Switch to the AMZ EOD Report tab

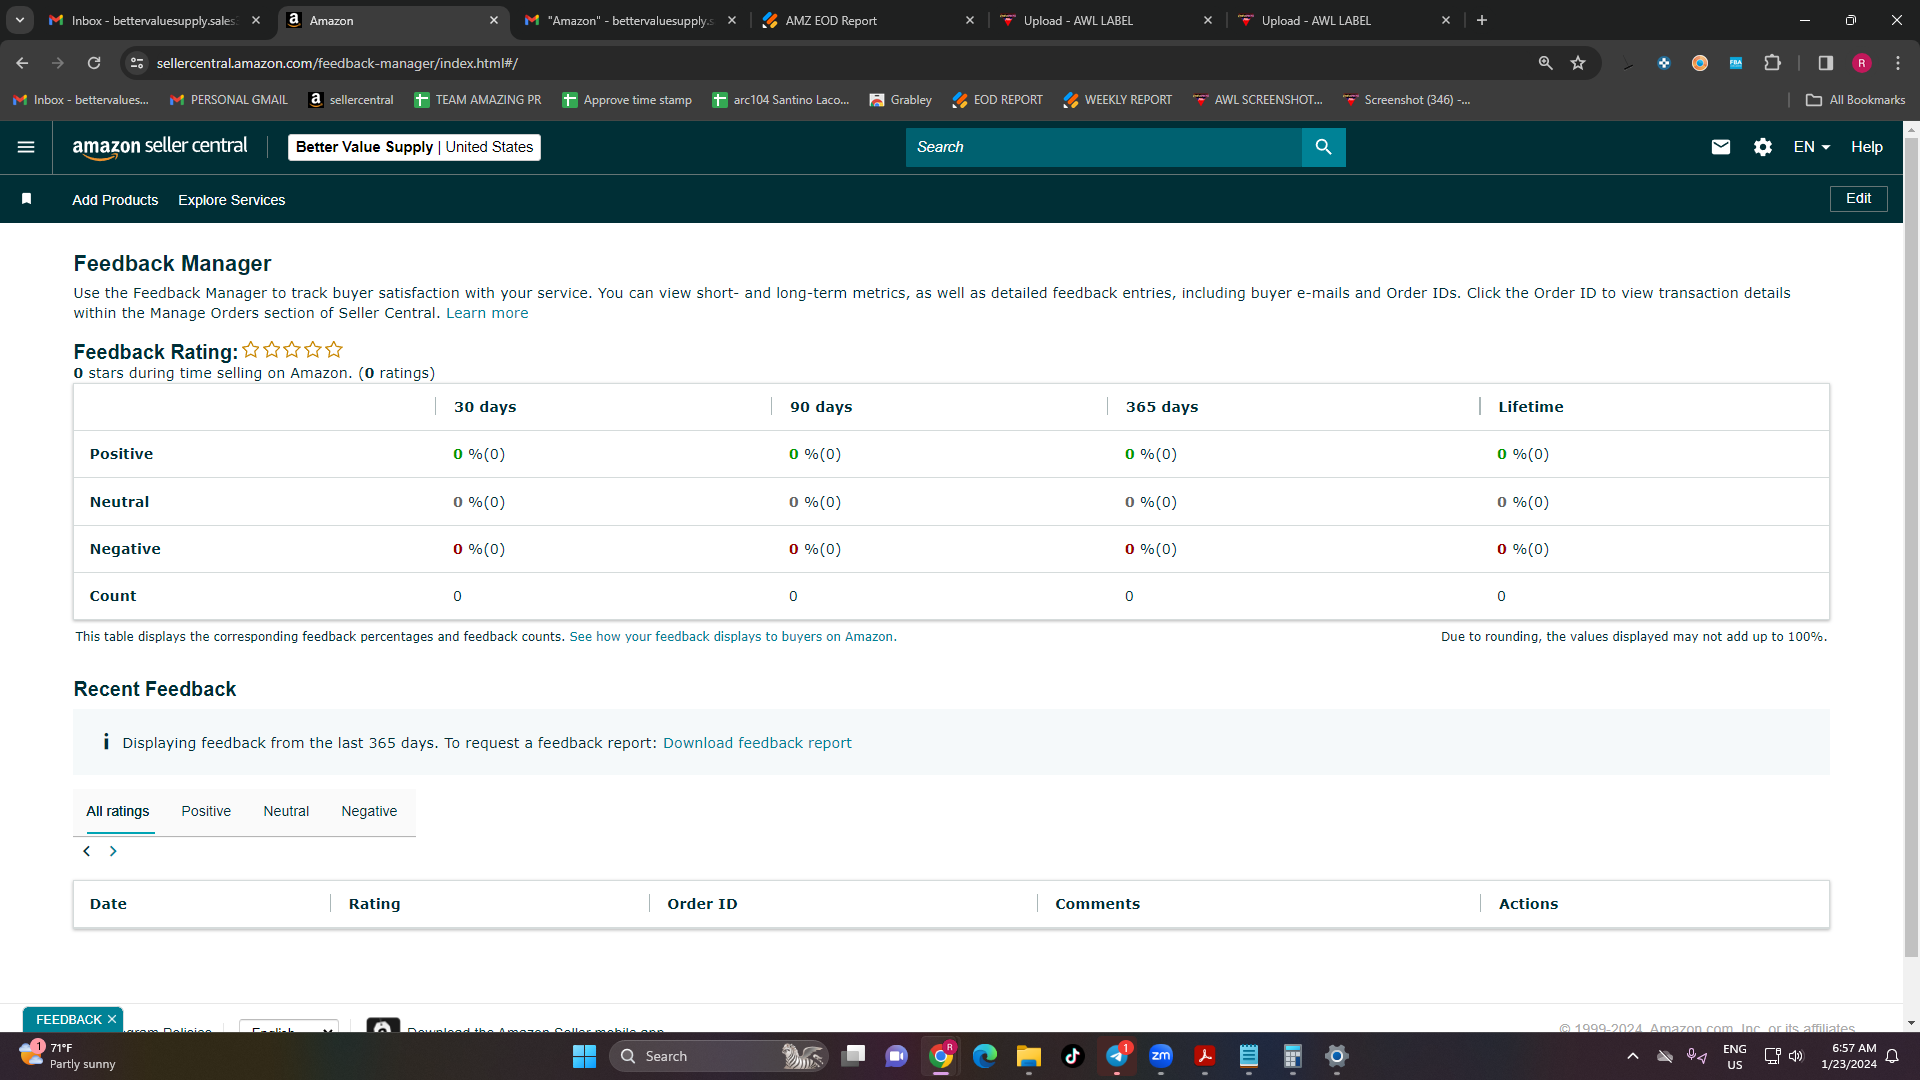(868, 20)
